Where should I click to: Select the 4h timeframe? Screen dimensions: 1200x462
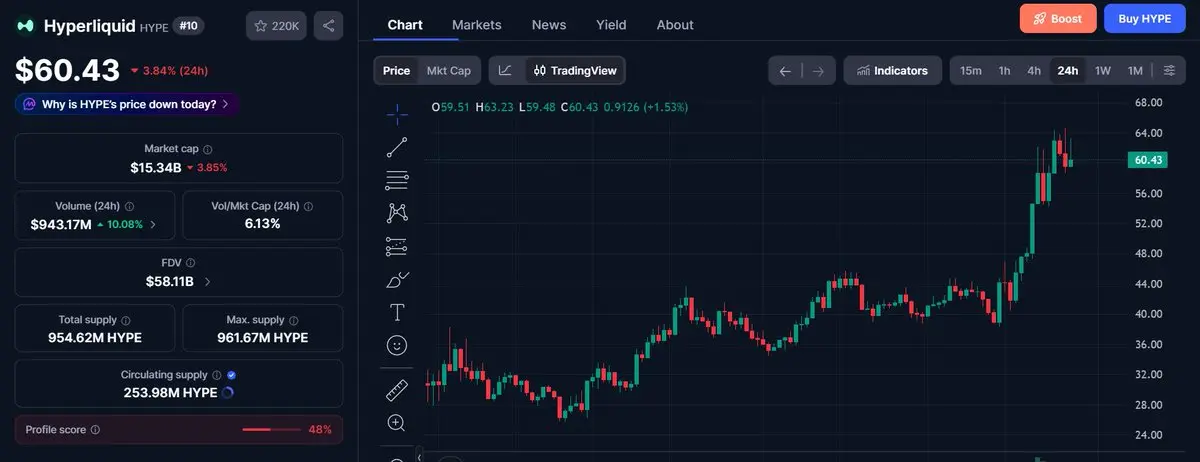click(1034, 71)
